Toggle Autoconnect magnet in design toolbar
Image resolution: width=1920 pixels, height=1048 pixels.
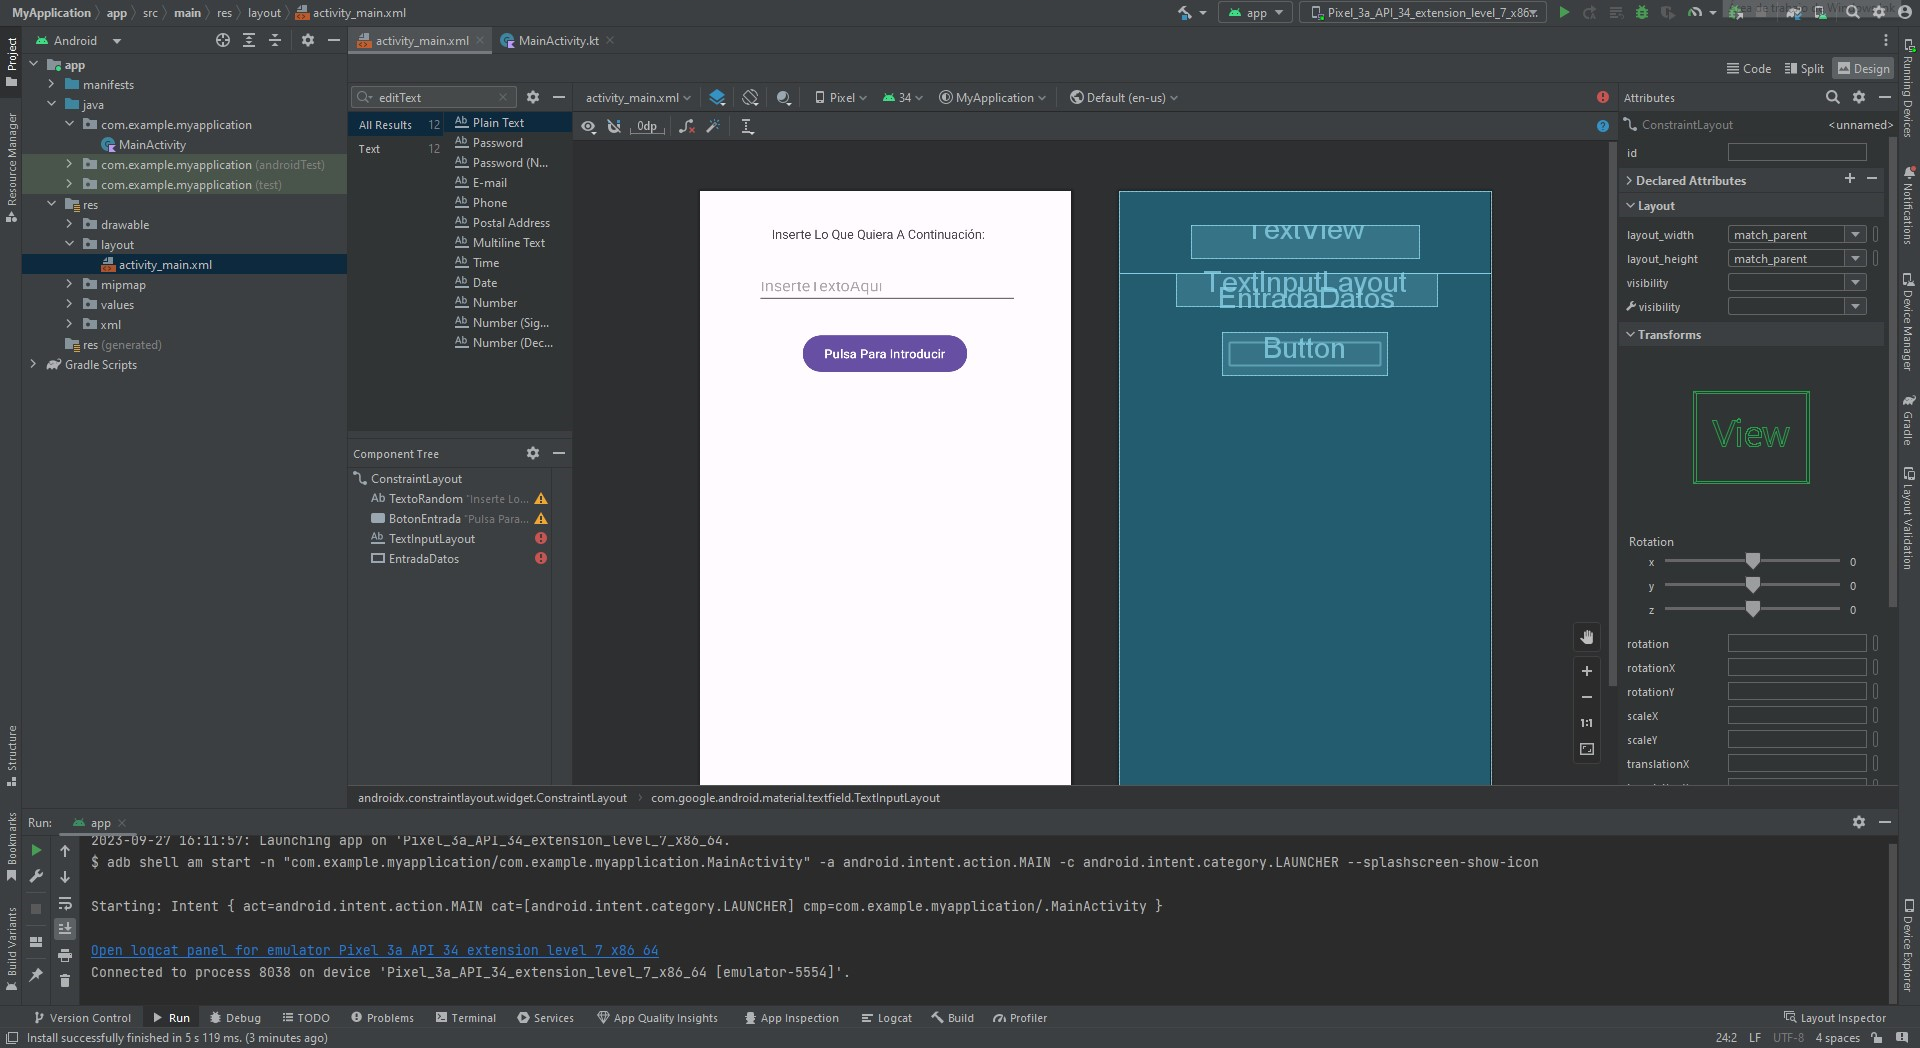(x=614, y=126)
